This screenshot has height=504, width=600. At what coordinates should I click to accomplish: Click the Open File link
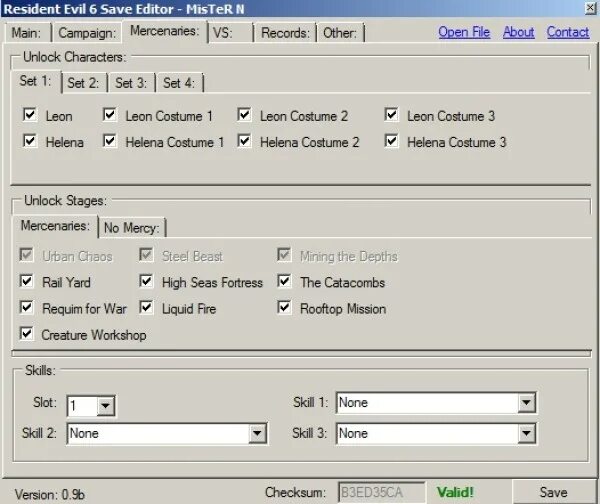(464, 32)
